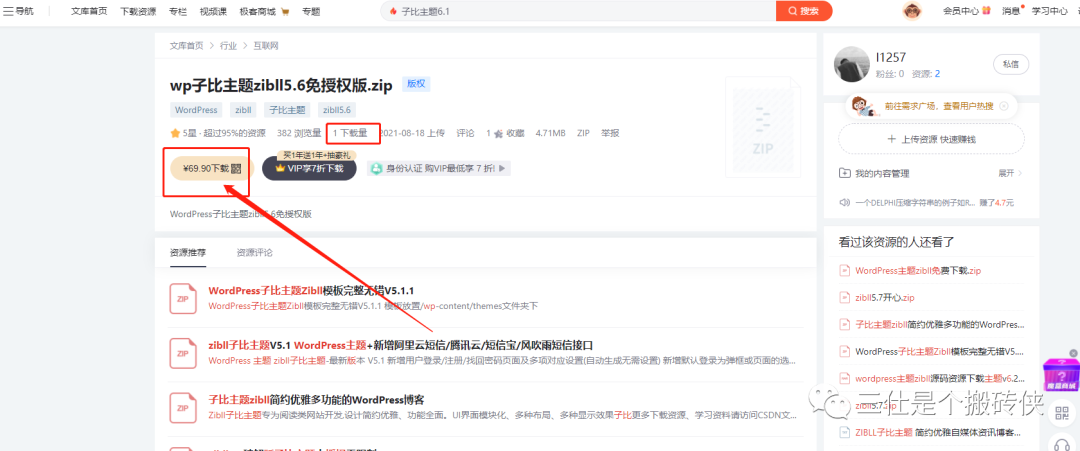This screenshot has width=1080, height=451.
Task: Open ZIBLL子比主题 简约优雅自媒体资讯博客
Action: click(x=938, y=432)
